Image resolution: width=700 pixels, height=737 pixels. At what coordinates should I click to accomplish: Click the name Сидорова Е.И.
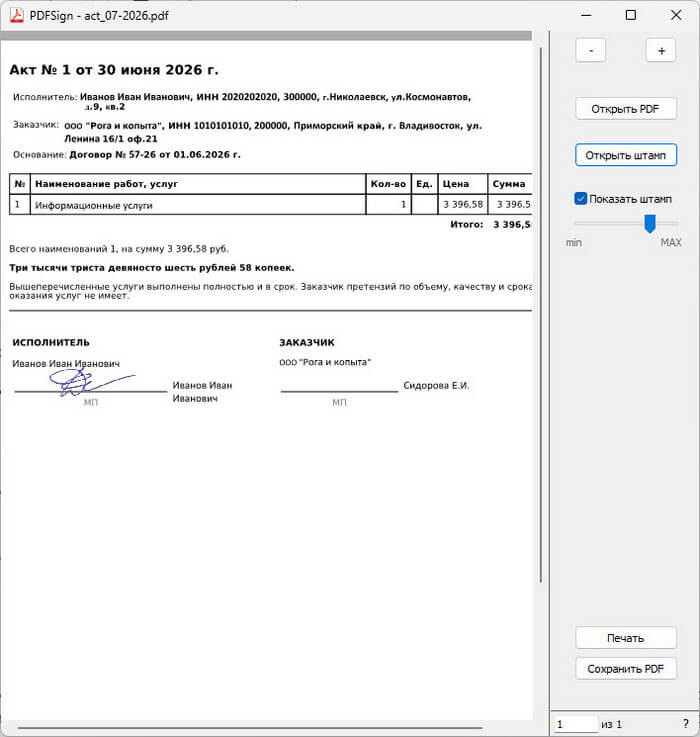tap(436, 385)
